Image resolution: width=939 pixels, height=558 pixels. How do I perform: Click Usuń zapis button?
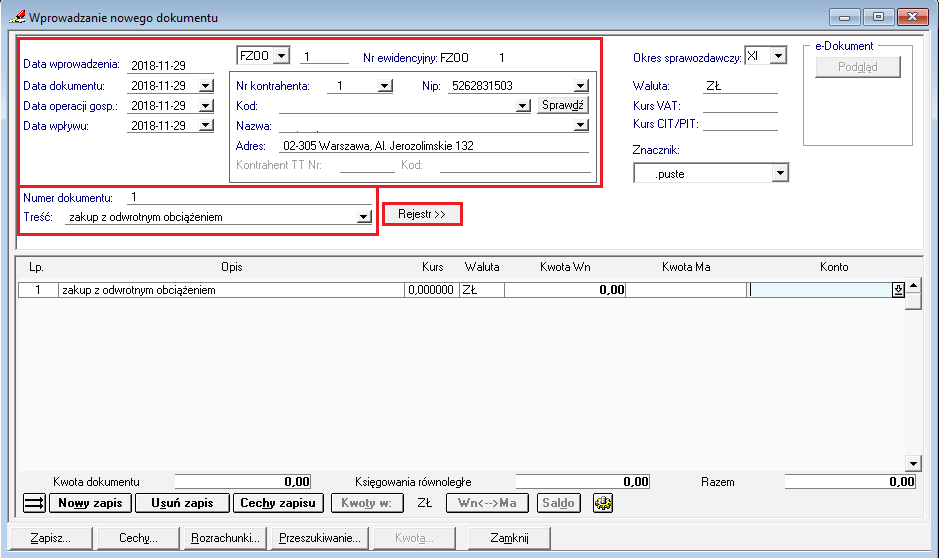(182, 503)
